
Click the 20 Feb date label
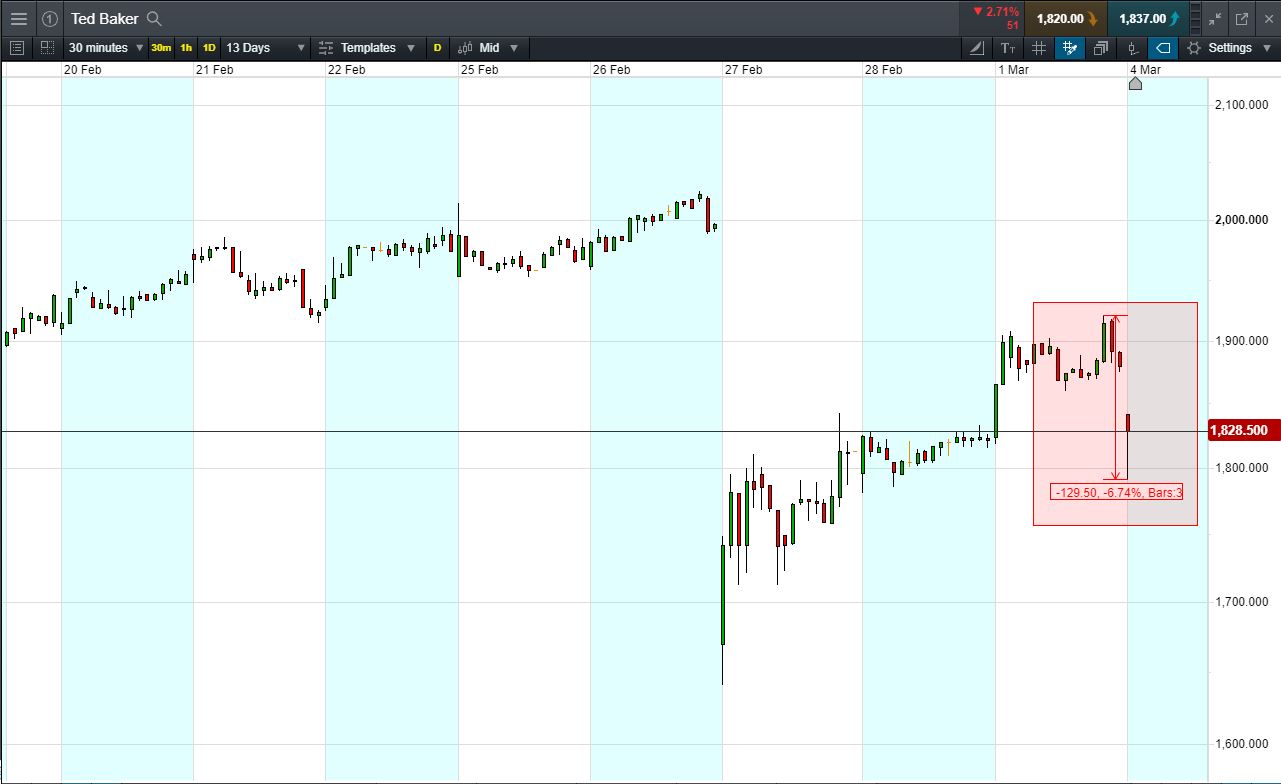pyautogui.click(x=82, y=69)
